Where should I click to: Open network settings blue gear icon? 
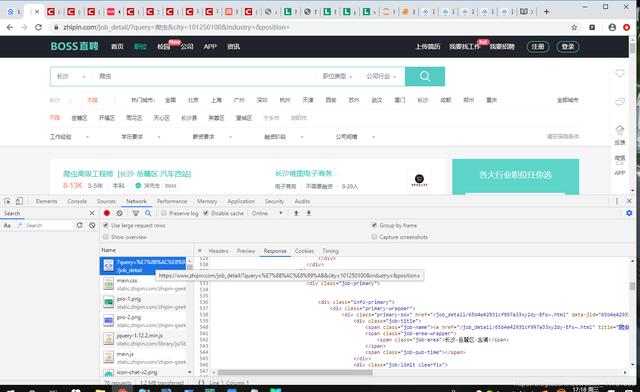[x=629, y=213]
